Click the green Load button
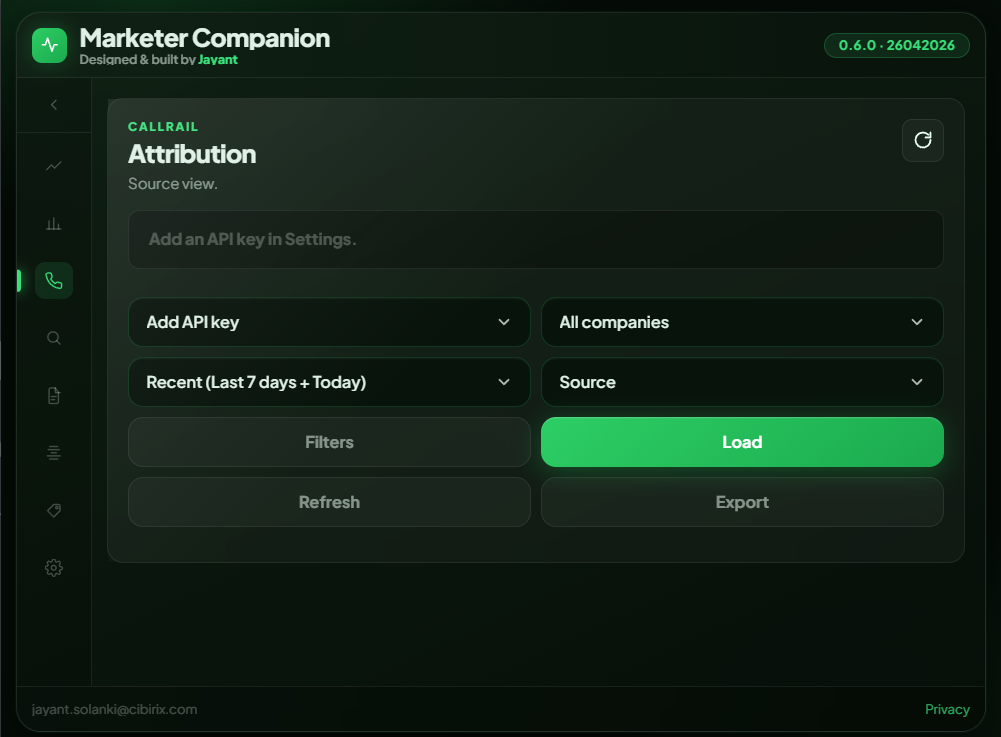Viewport: 1001px width, 737px height. pyautogui.click(x=742, y=442)
